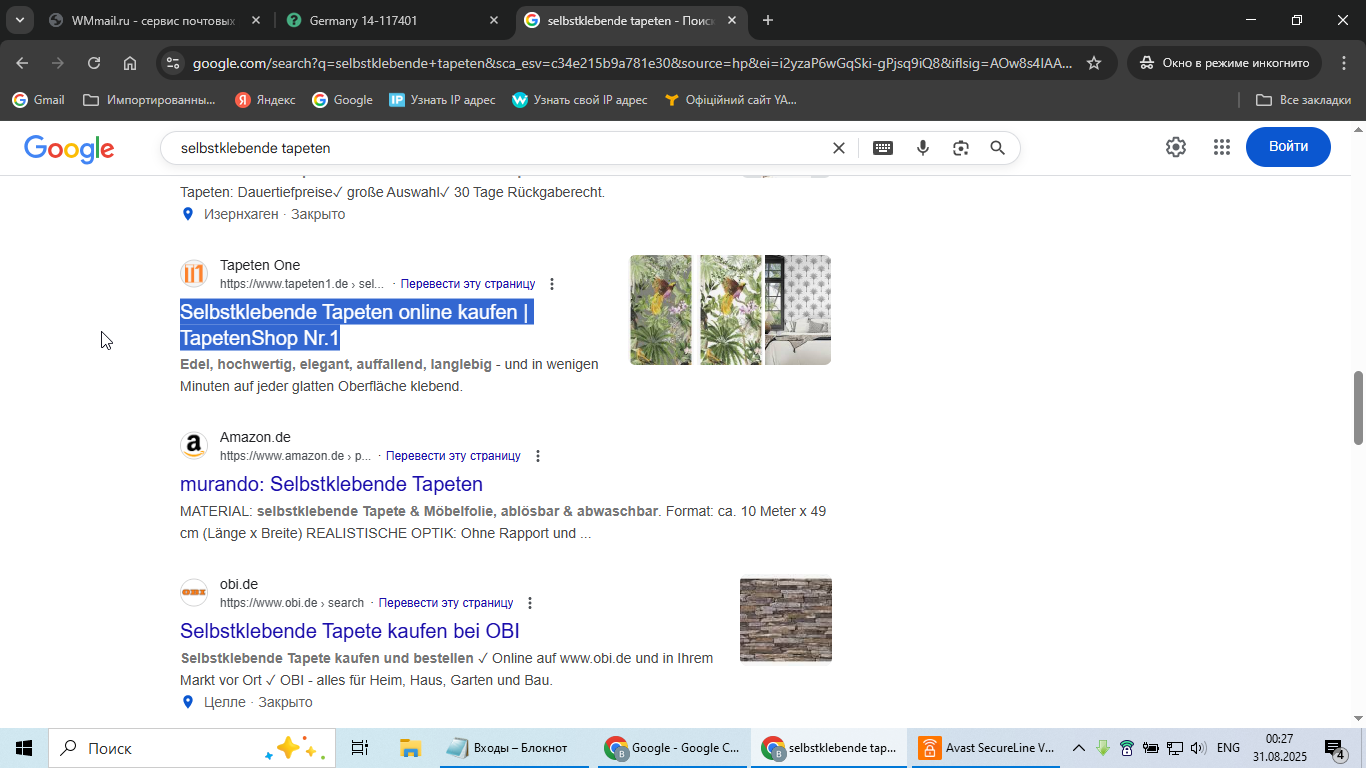Close the Germany 14-117401 tab
The width and height of the screenshot is (1366, 768).
click(494, 20)
